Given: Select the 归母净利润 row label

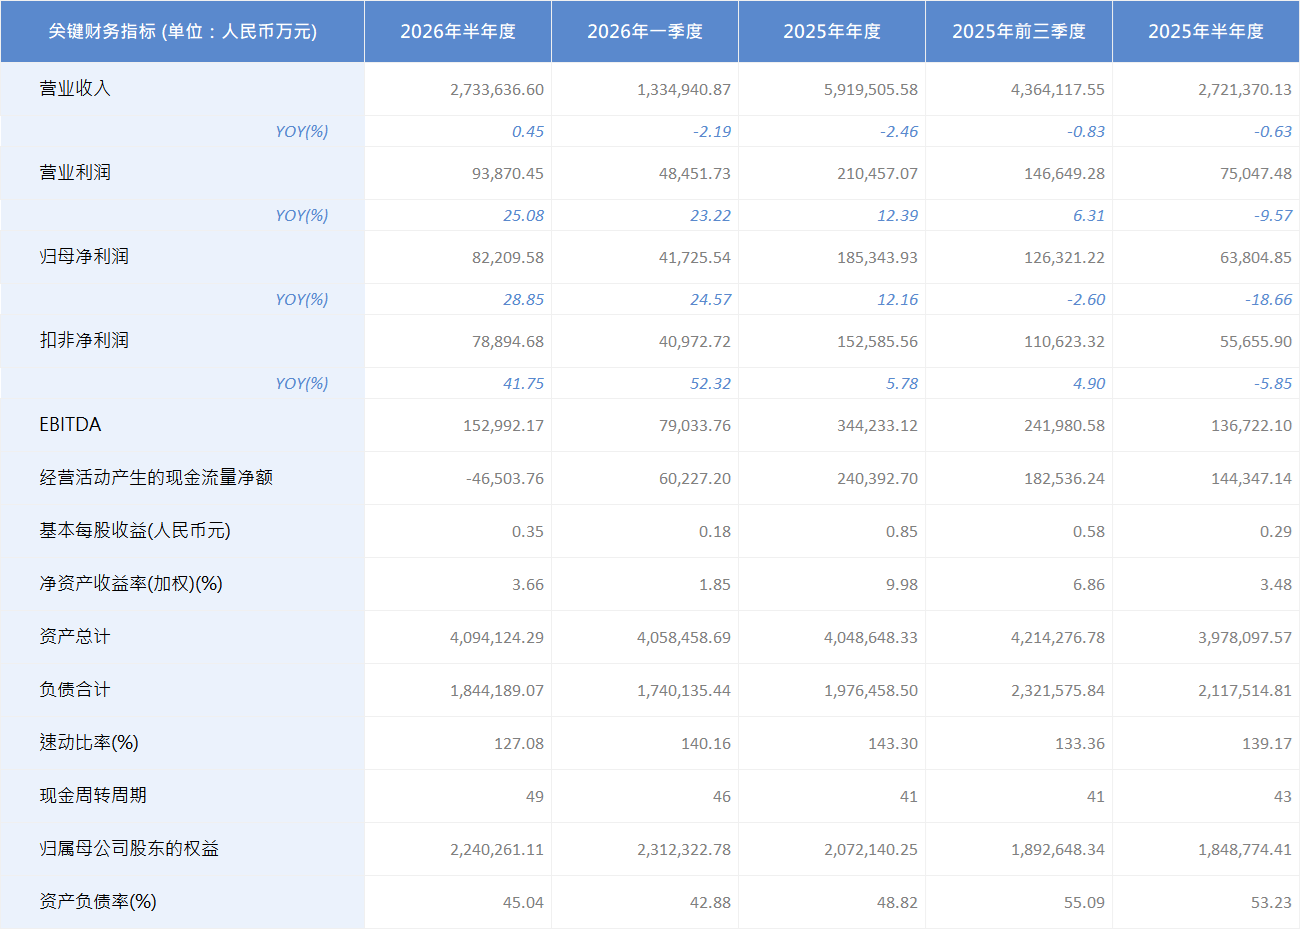Looking at the screenshot, I should 84,257.
